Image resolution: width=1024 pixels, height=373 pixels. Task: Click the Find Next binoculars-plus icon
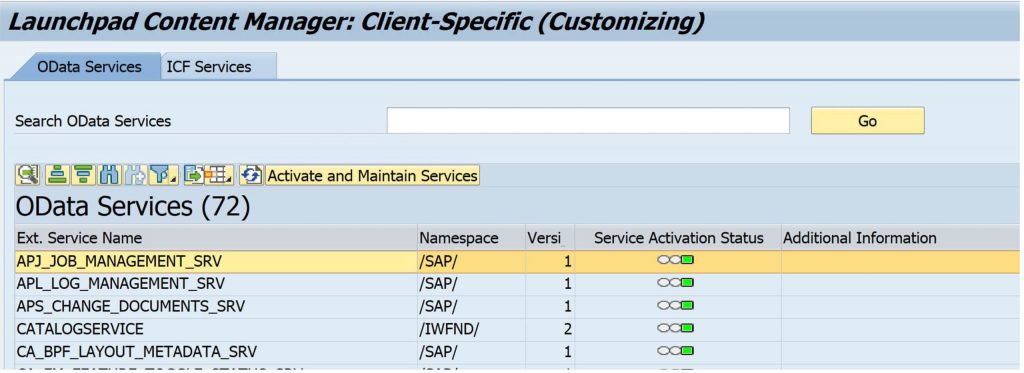coord(135,175)
